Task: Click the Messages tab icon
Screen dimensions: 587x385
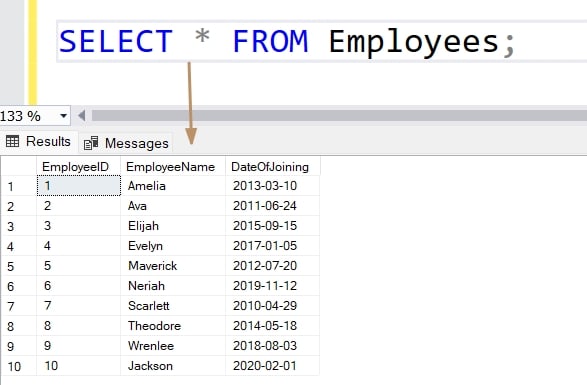Action: click(91, 143)
